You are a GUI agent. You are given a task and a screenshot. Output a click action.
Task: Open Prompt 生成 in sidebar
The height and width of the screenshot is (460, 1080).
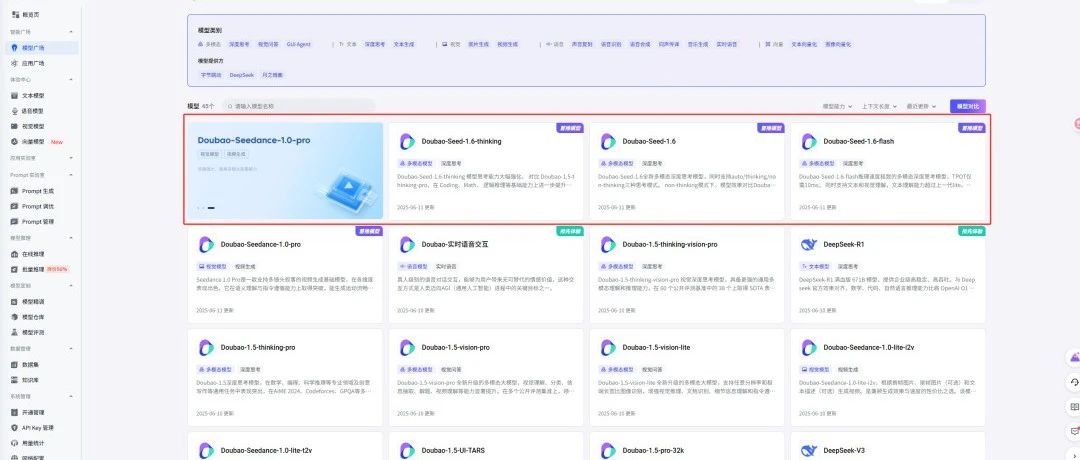point(37,191)
